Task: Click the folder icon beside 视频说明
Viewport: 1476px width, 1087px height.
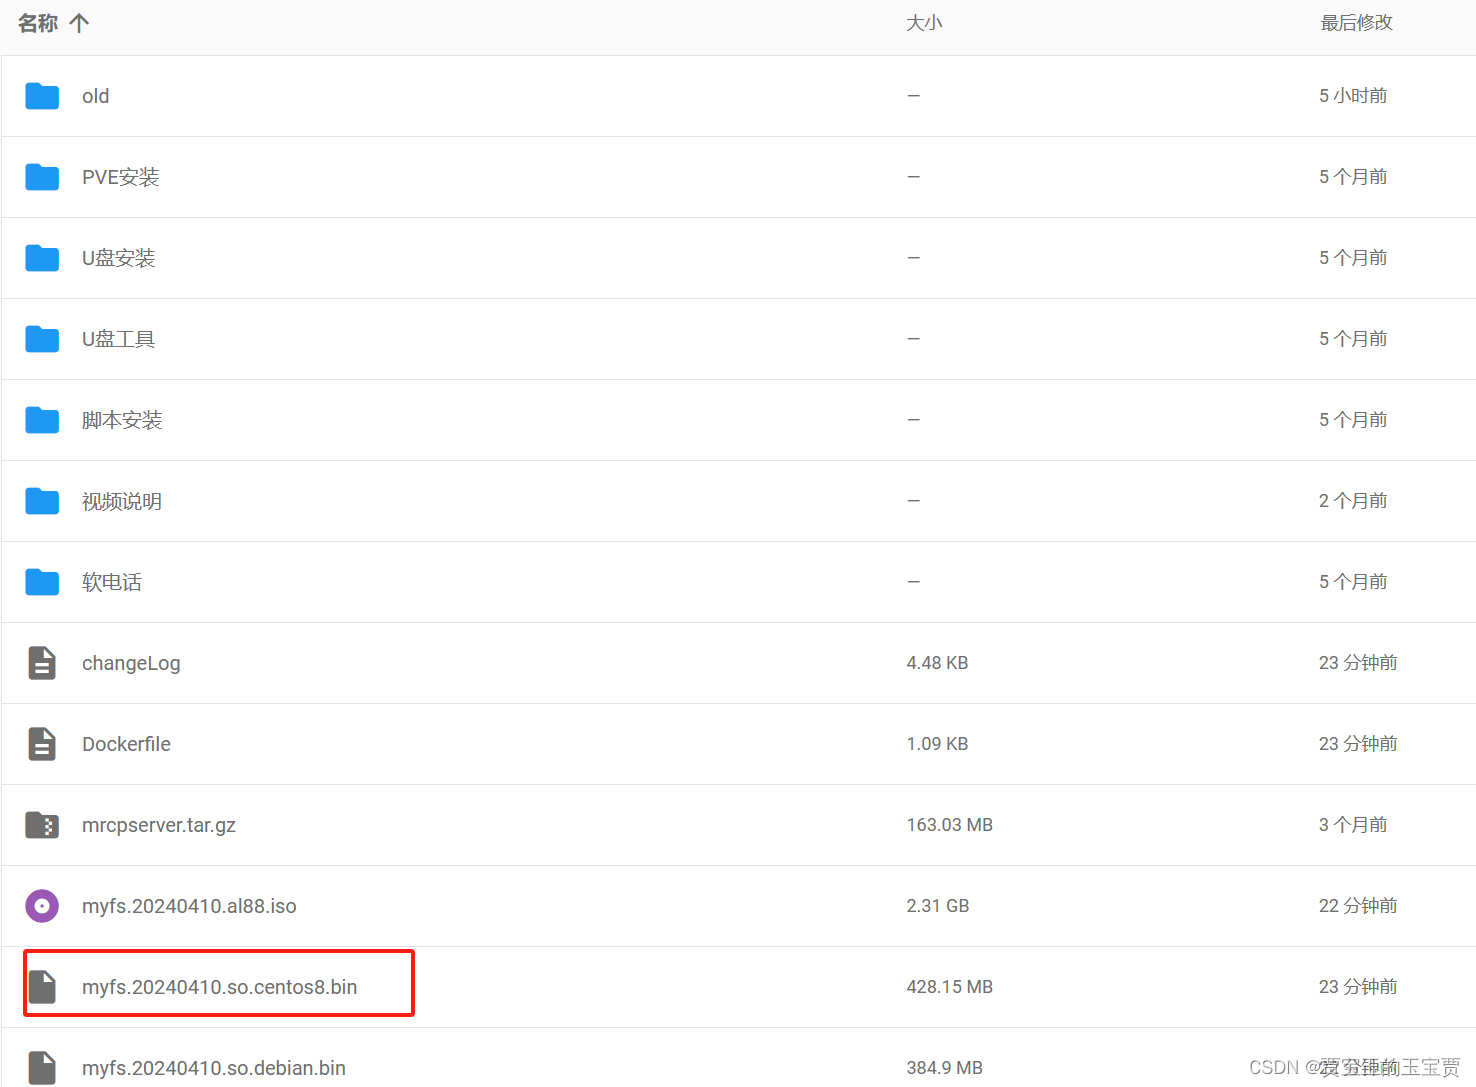Action: 42,501
